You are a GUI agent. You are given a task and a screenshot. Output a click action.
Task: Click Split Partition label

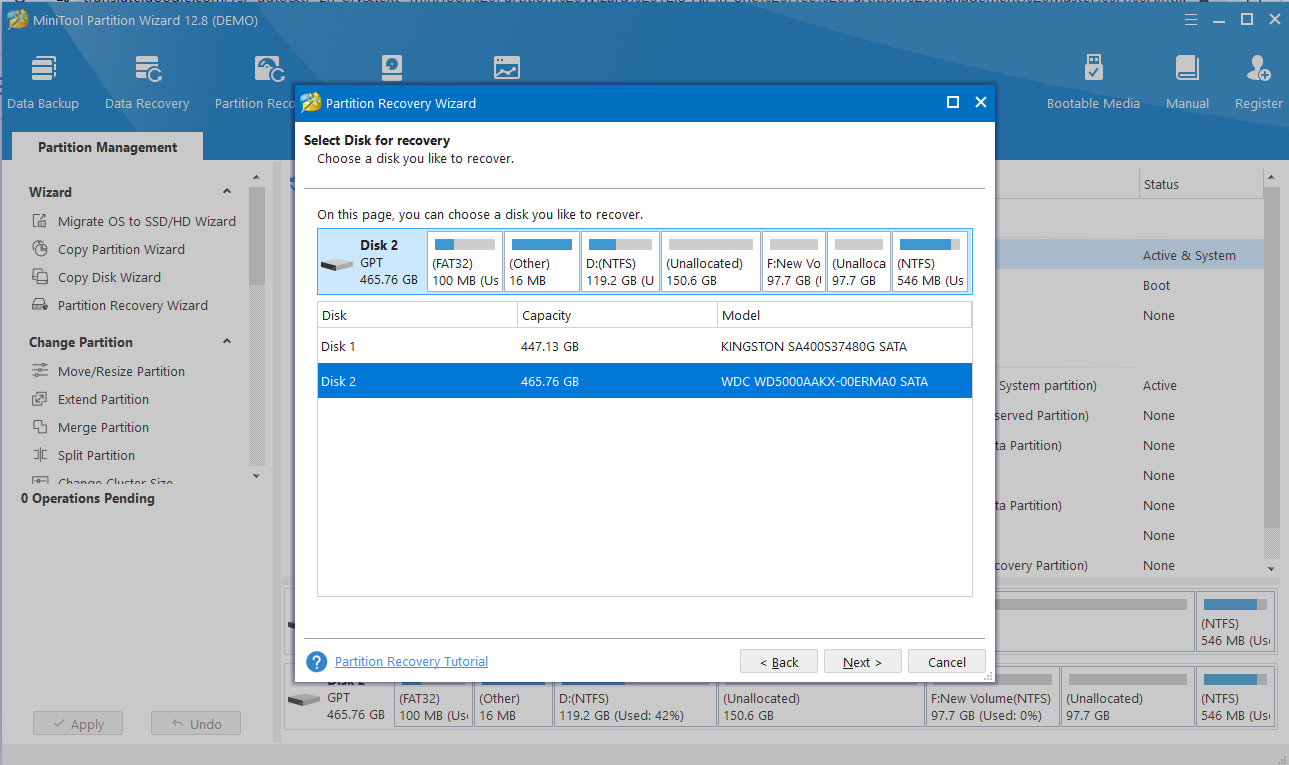click(x=96, y=455)
